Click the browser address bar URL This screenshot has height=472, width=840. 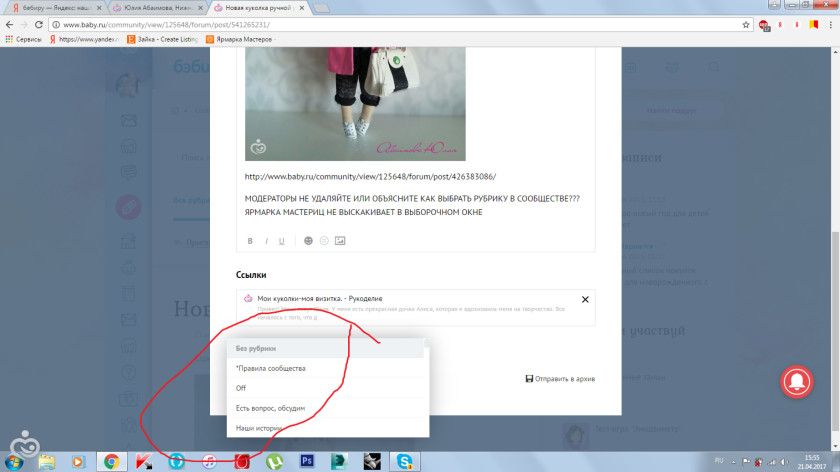(x=300, y=24)
